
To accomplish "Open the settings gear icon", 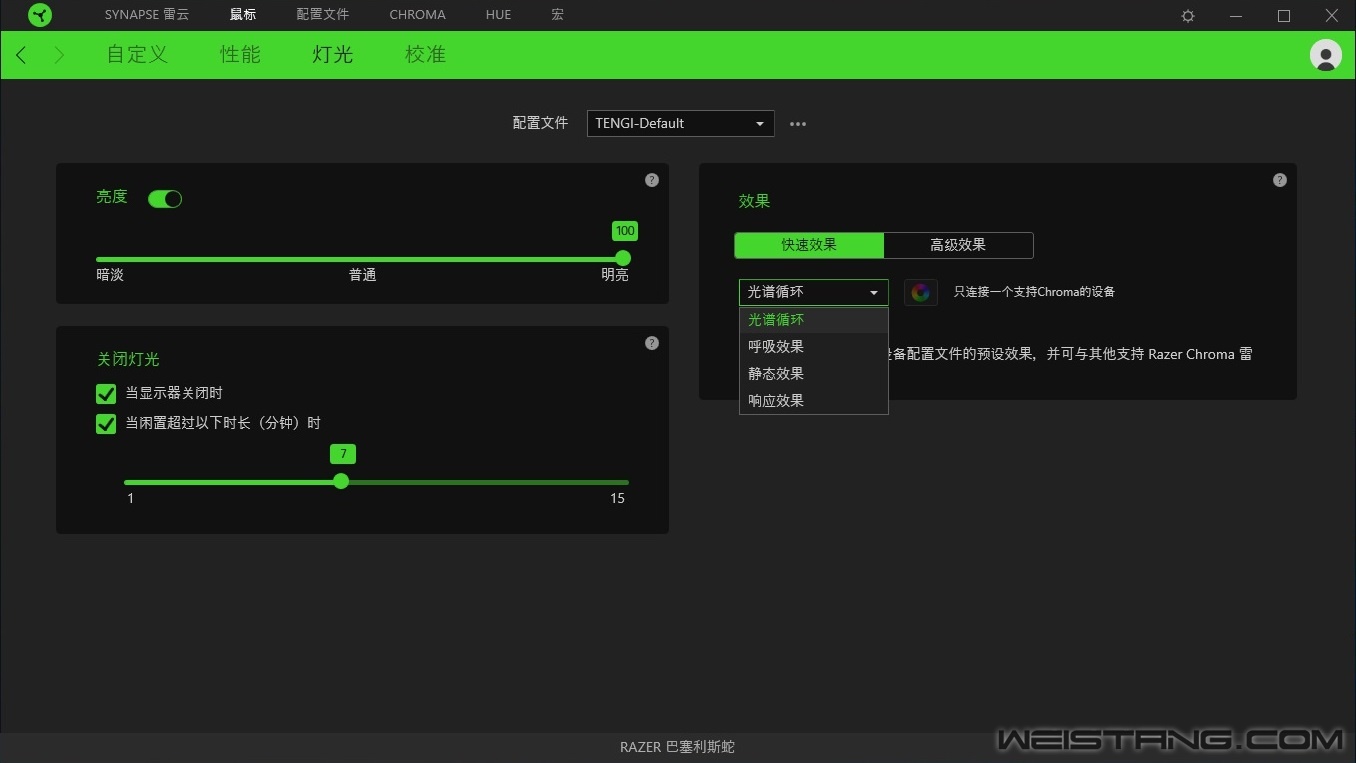I will [1188, 16].
